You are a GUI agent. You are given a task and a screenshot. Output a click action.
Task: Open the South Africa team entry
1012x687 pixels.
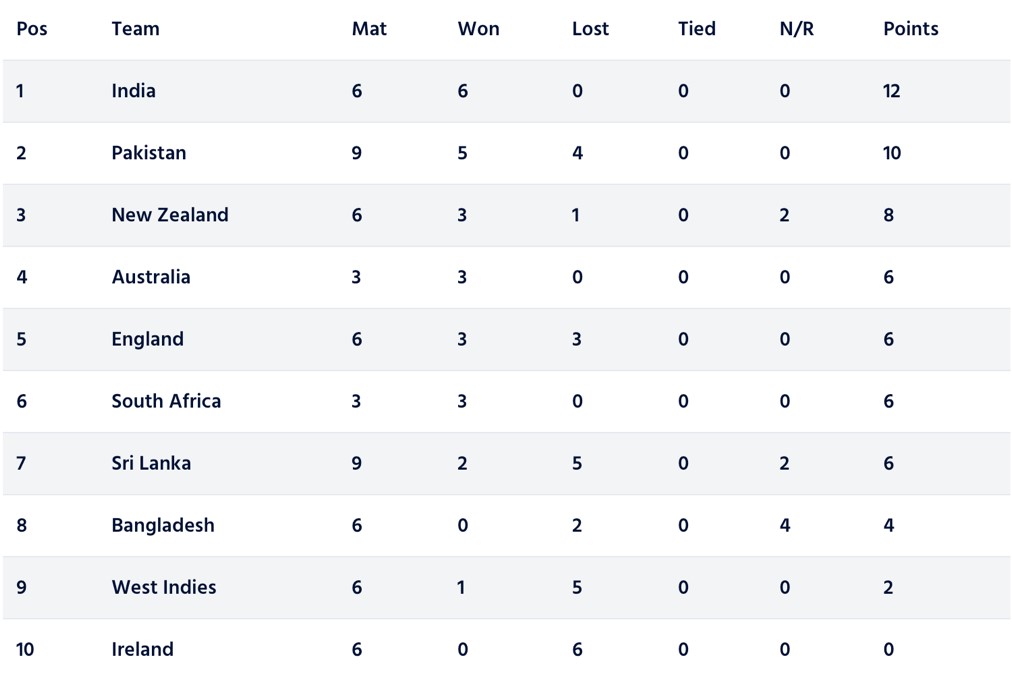point(166,401)
